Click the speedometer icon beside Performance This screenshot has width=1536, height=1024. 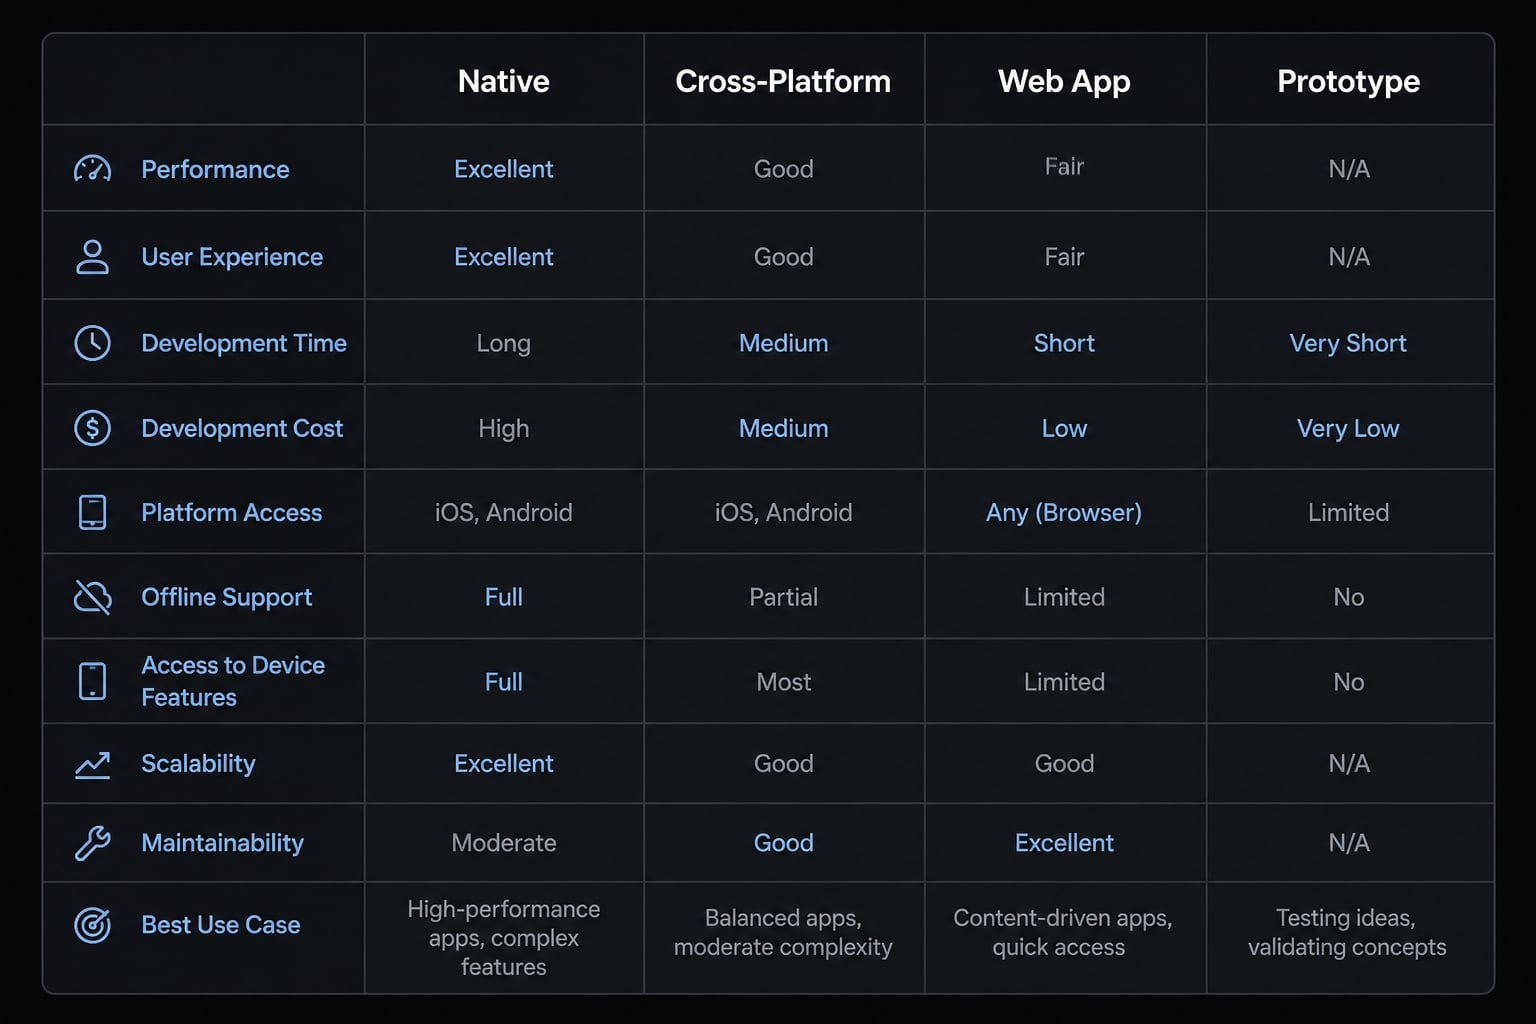pos(92,169)
